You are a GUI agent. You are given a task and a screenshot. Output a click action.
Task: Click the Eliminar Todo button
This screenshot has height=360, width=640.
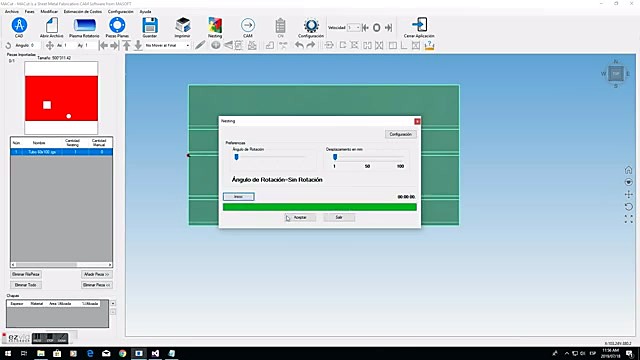click(26, 285)
